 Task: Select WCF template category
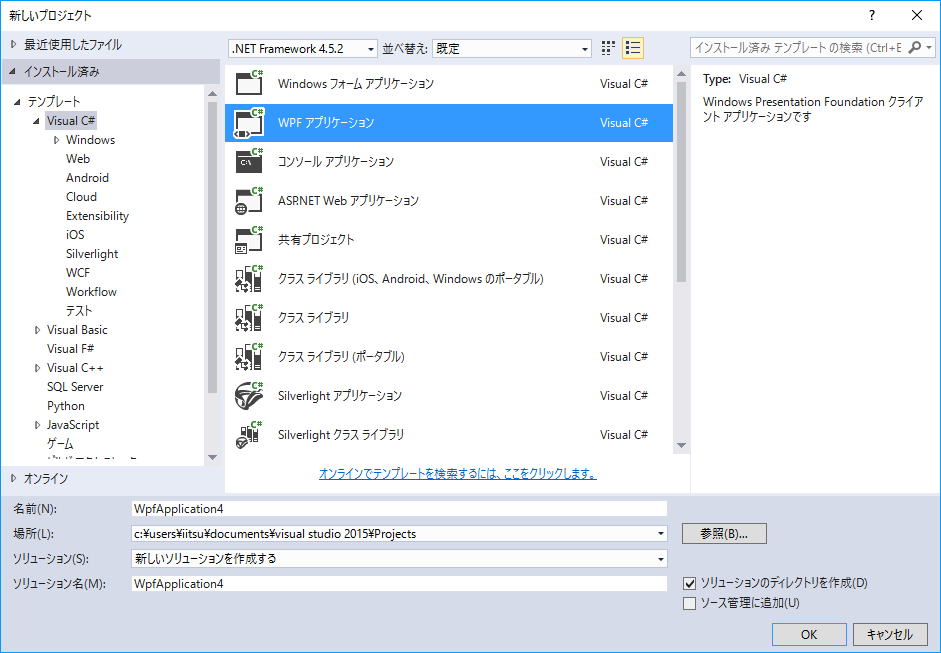(x=78, y=272)
